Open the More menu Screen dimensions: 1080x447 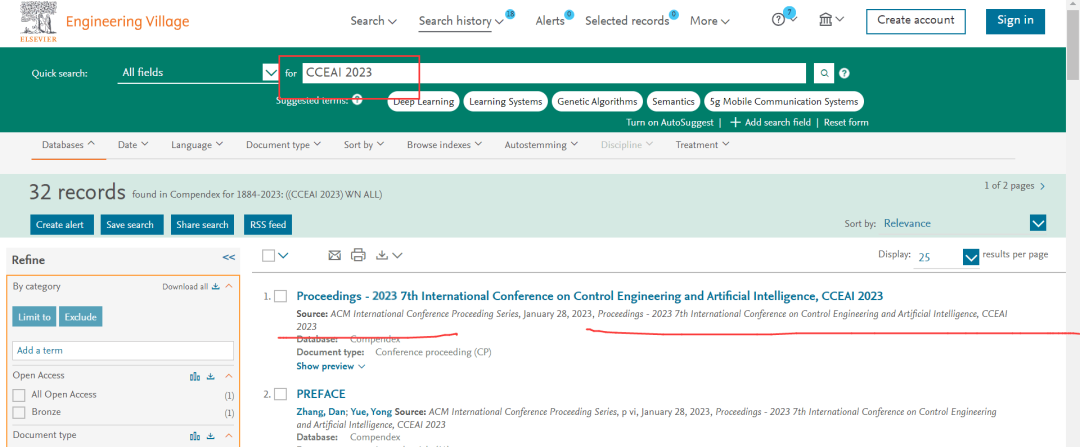click(709, 21)
